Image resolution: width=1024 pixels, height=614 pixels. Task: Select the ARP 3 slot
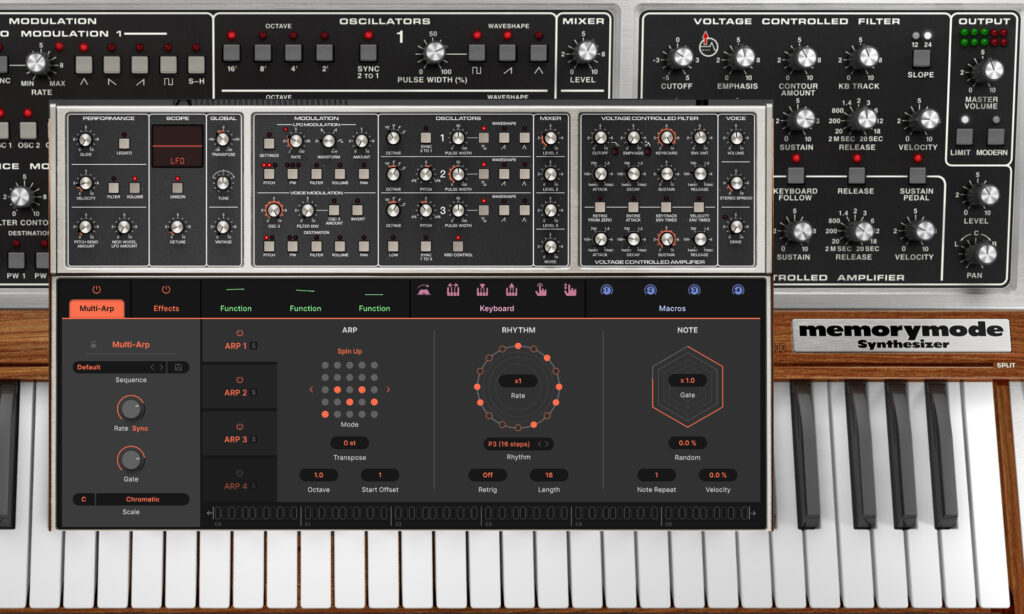(x=239, y=433)
